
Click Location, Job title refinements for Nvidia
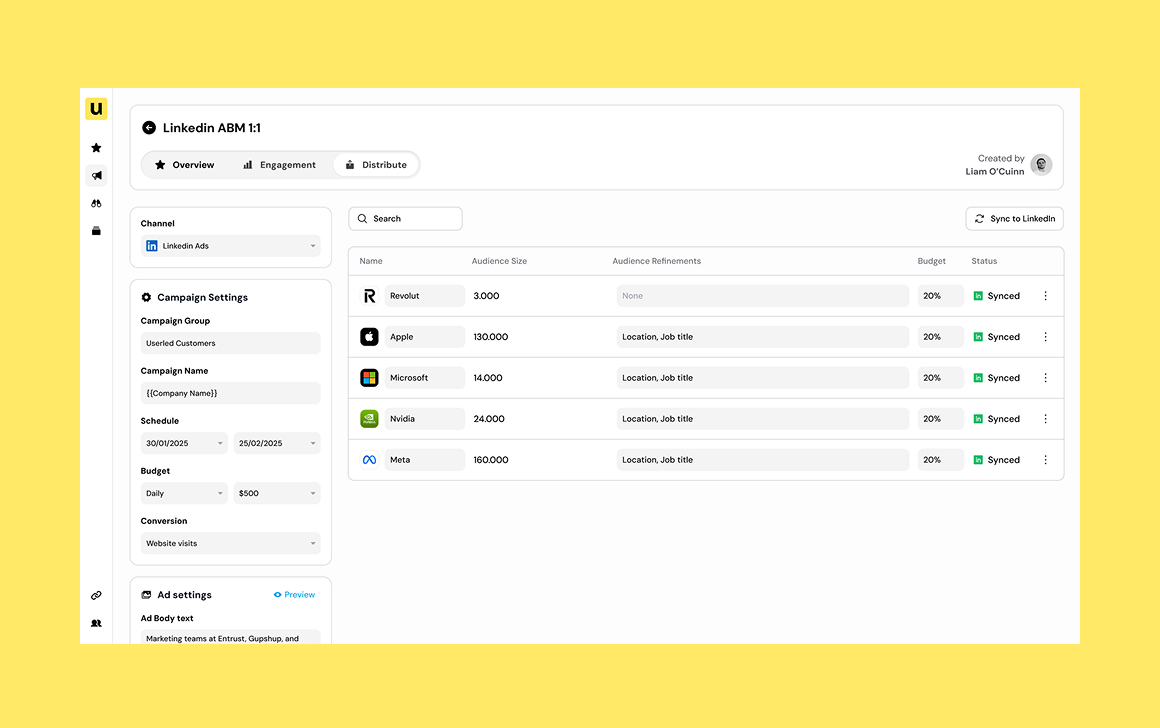pyautogui.click(x=763, y=419)
